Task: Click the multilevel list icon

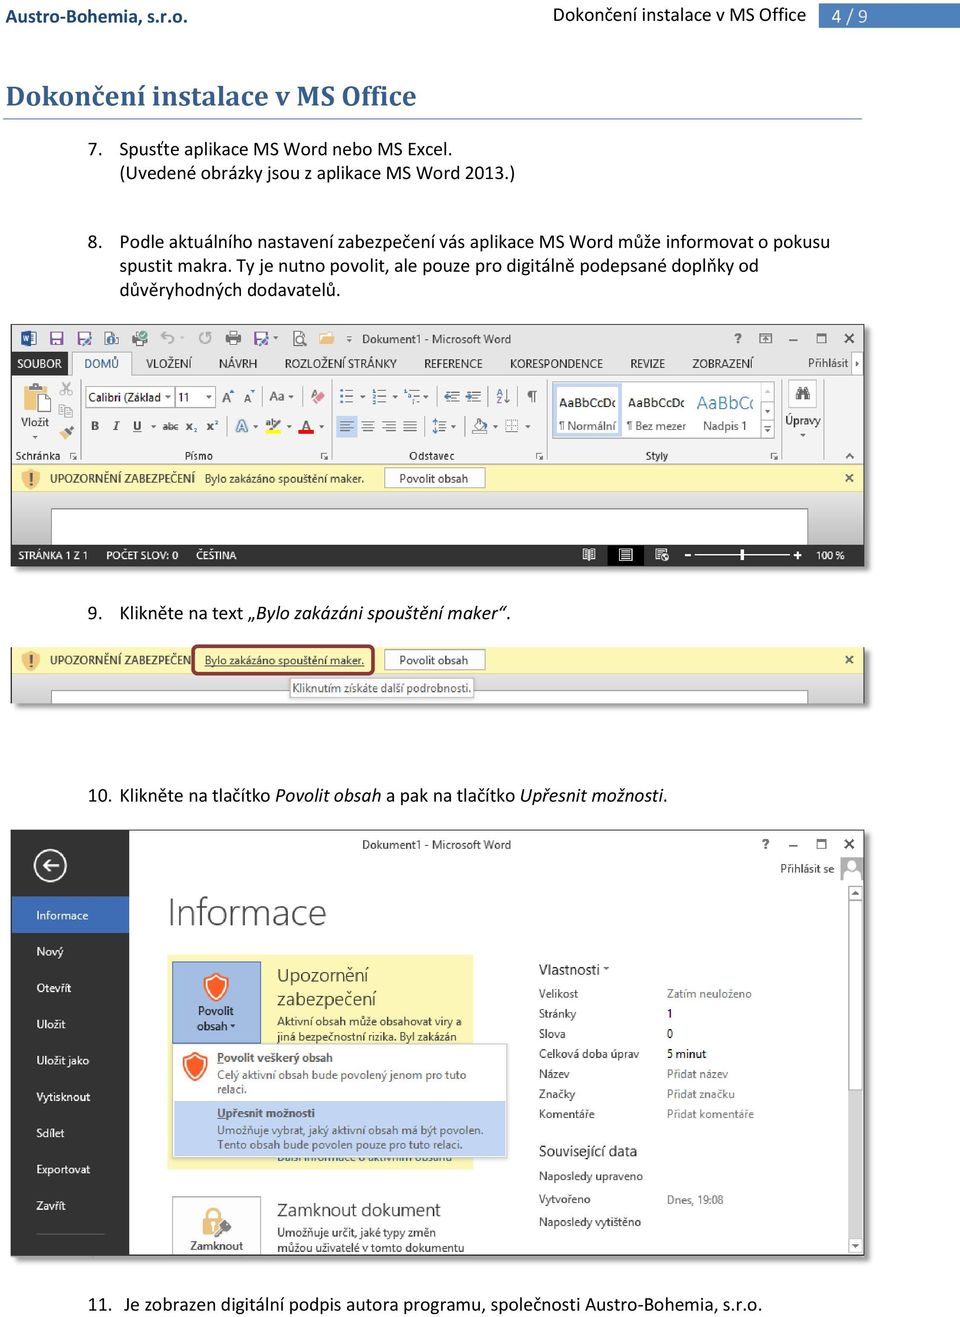Action: 412,397
